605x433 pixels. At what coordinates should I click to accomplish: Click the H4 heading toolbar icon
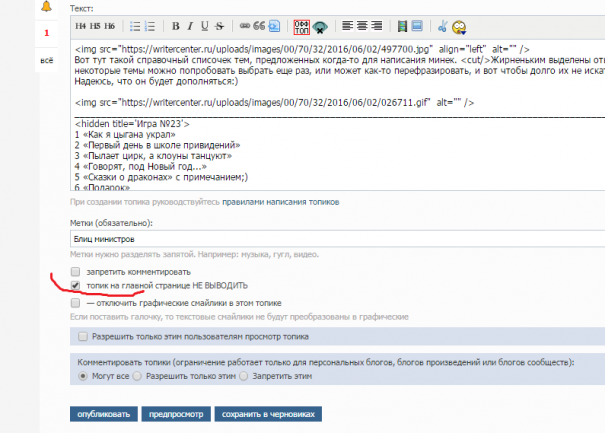(81, 26)
